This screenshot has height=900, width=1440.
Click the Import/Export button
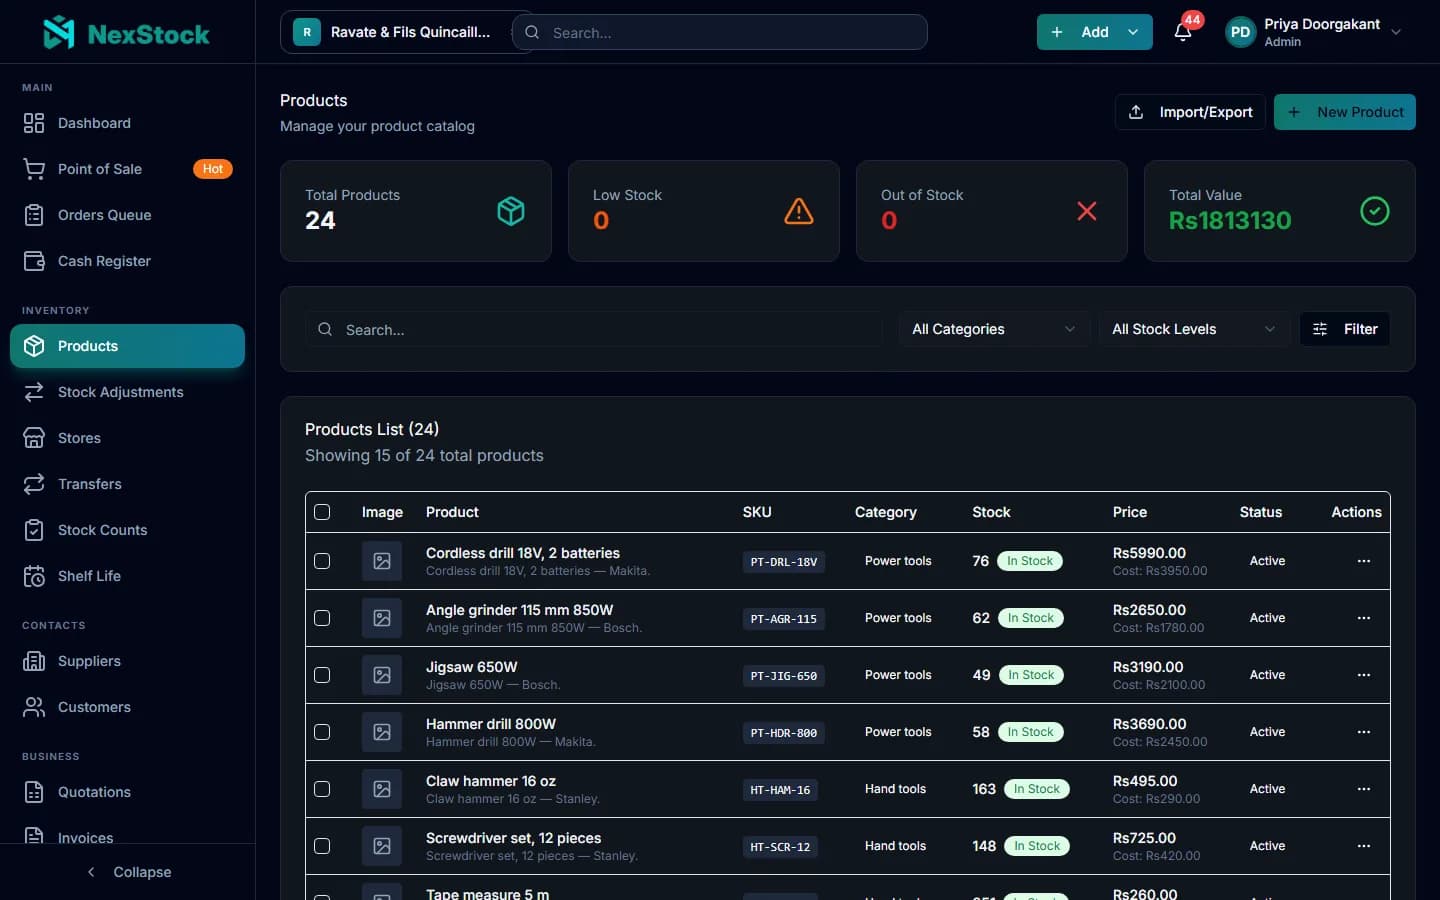tap(1190, 112)
